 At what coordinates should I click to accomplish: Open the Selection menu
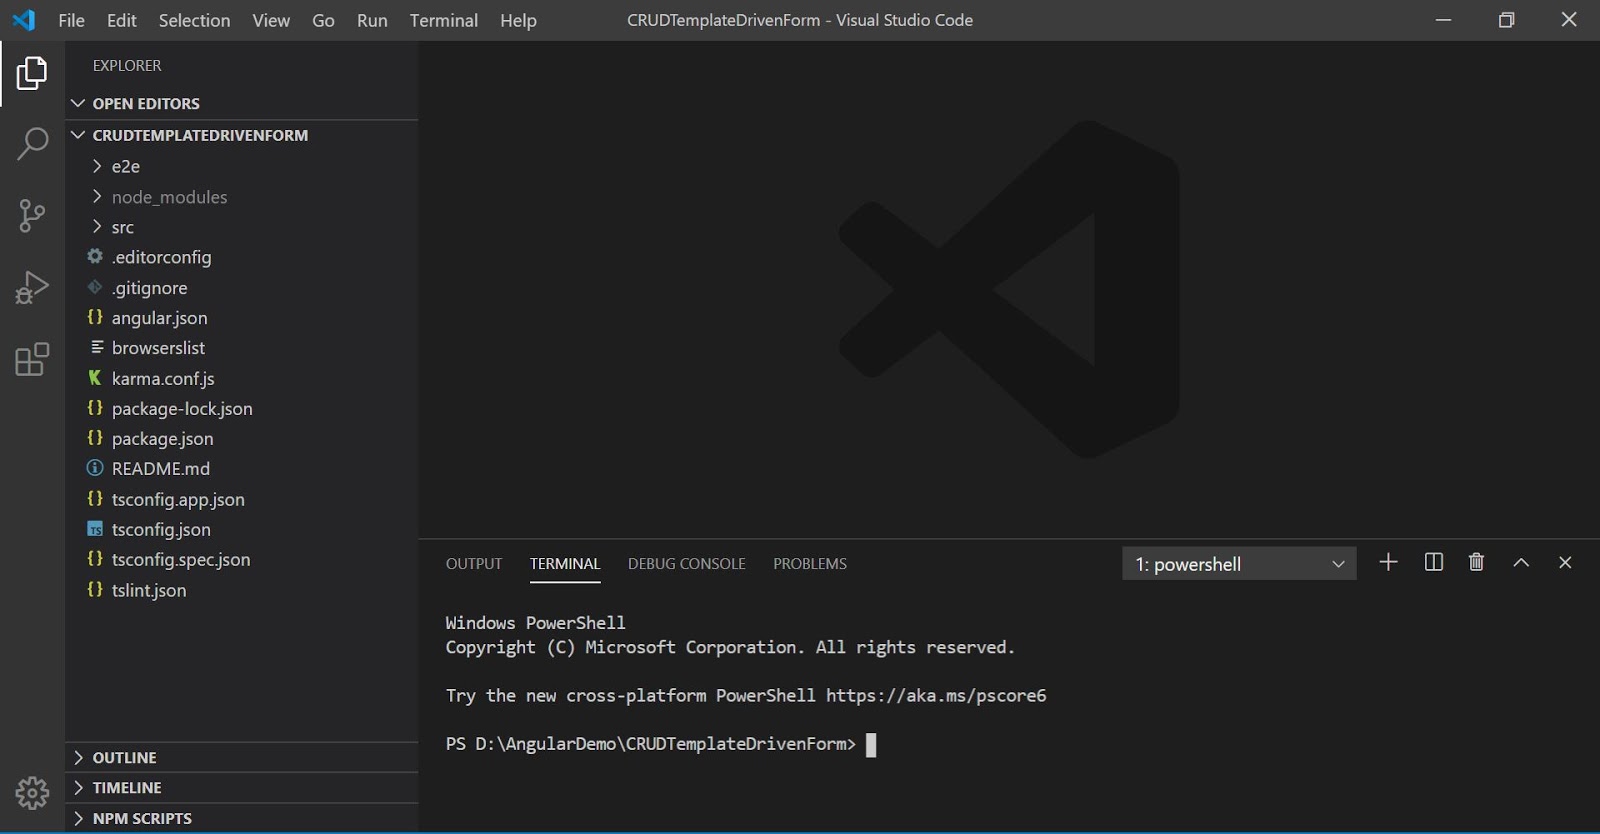coord(194,20)
